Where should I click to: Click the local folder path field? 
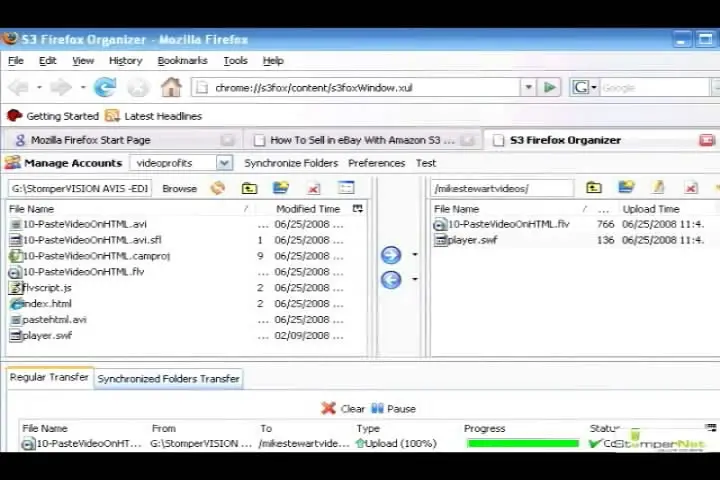click(x=80, y=188)
